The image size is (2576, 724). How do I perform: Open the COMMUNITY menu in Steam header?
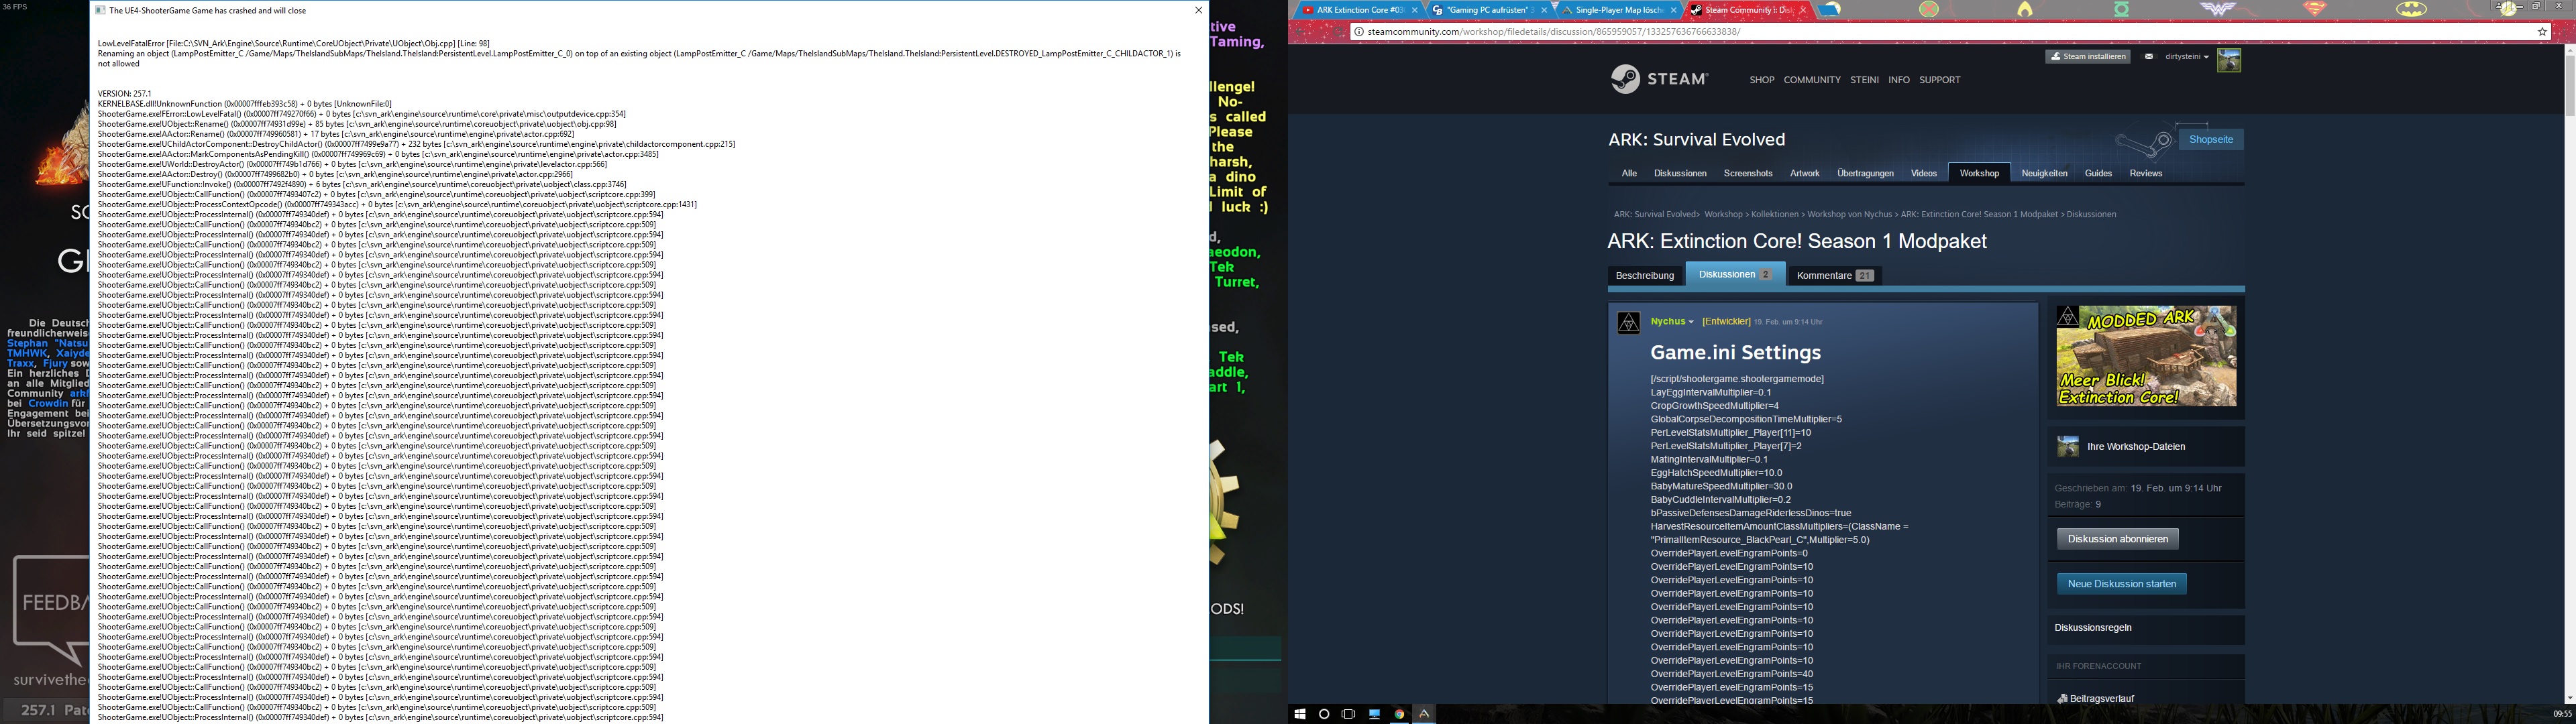[x=1811, y=80]
